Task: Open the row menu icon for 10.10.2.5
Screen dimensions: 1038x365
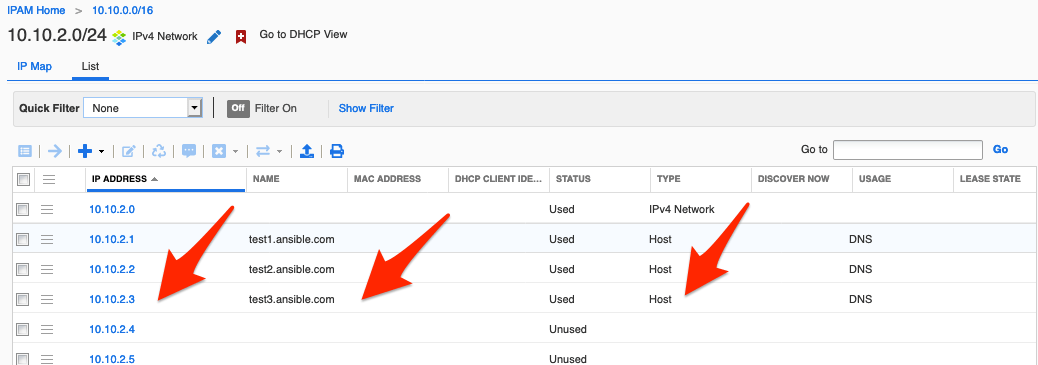Action: click(x=47, y=359)
